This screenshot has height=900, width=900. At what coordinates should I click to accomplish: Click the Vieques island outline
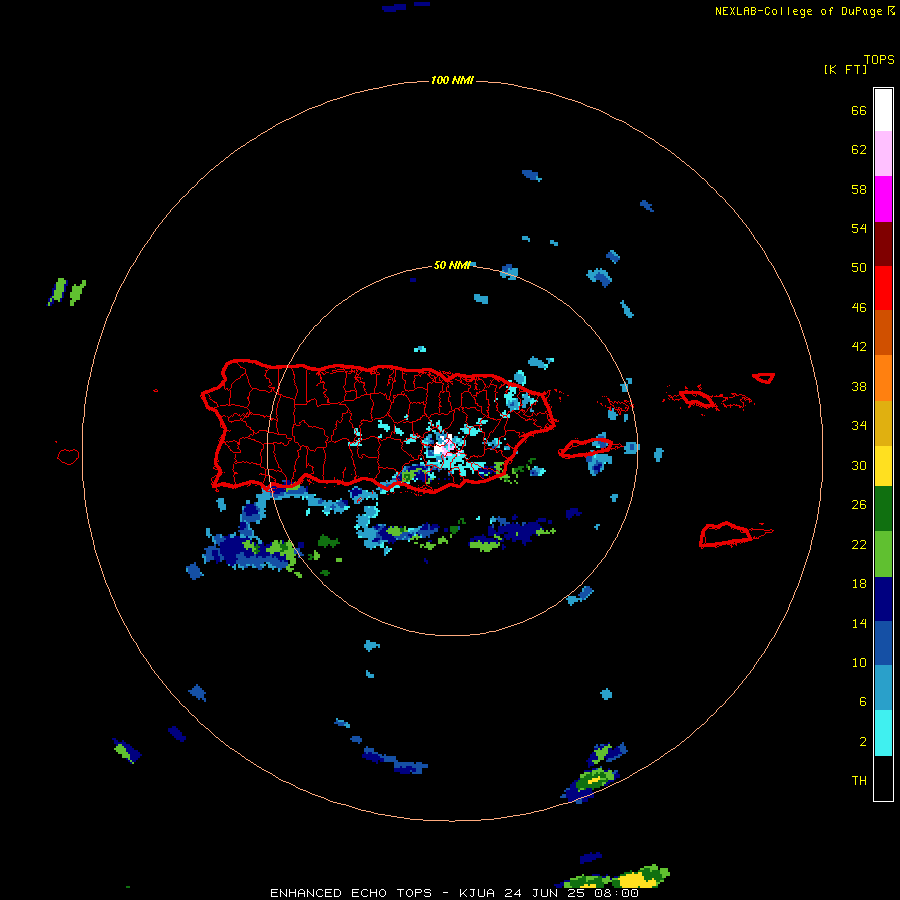click(585, 449)
